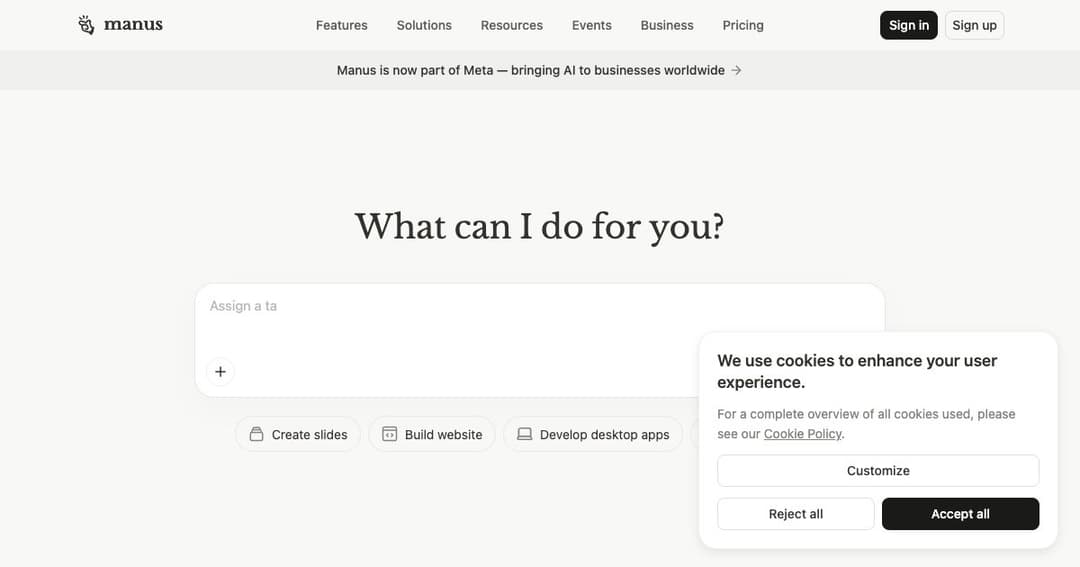Reject all cookies
1080x567 pixels.
796,514
